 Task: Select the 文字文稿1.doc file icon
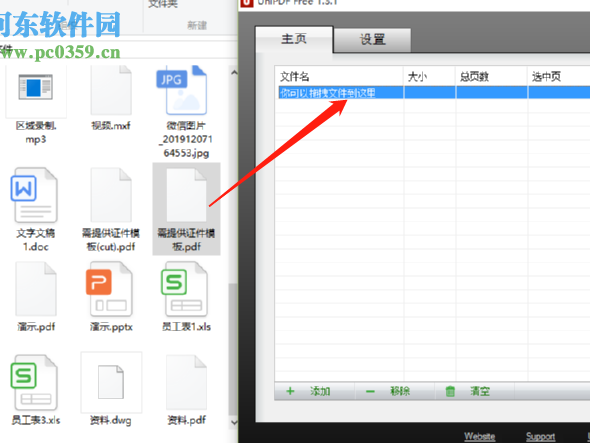[x=35, y=195]
